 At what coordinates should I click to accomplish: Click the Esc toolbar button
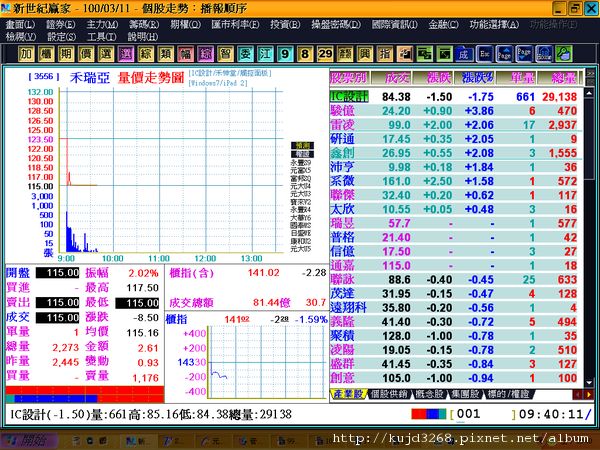(x=484, y=54)
